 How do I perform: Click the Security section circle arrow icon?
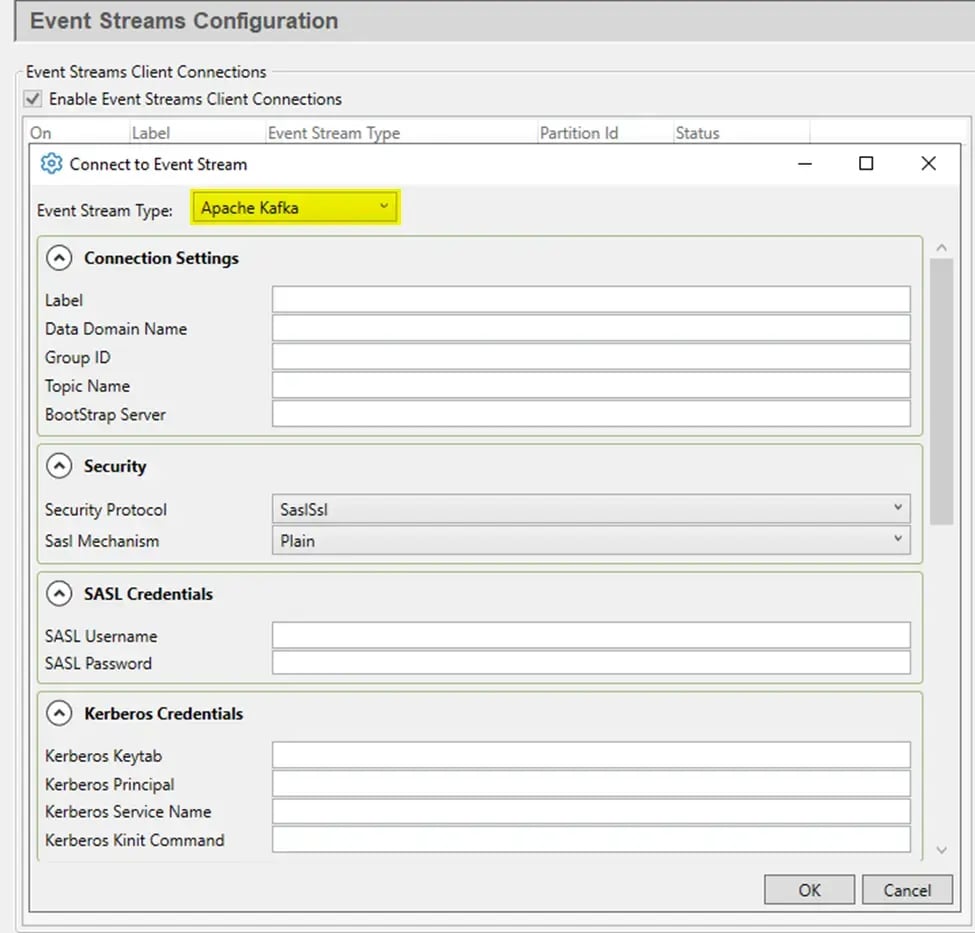coord(59,466)
